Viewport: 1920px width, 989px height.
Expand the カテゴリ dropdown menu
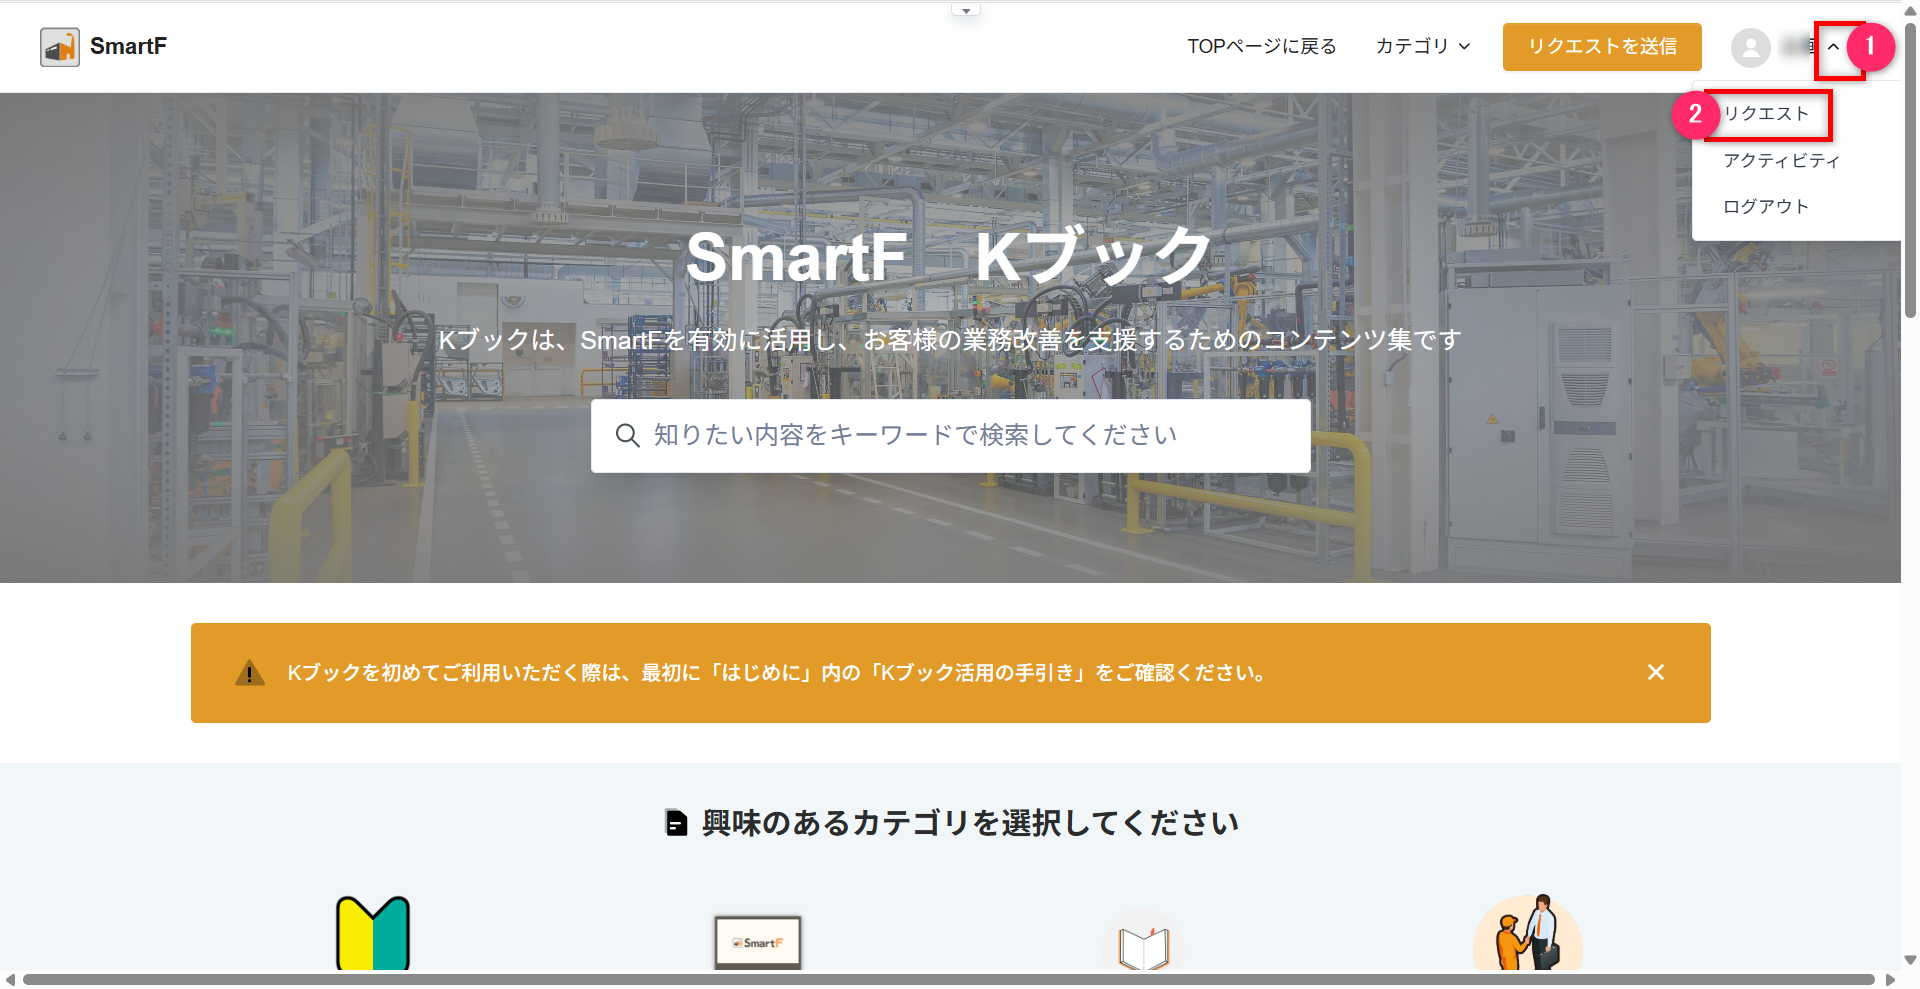click(1422, 47)
